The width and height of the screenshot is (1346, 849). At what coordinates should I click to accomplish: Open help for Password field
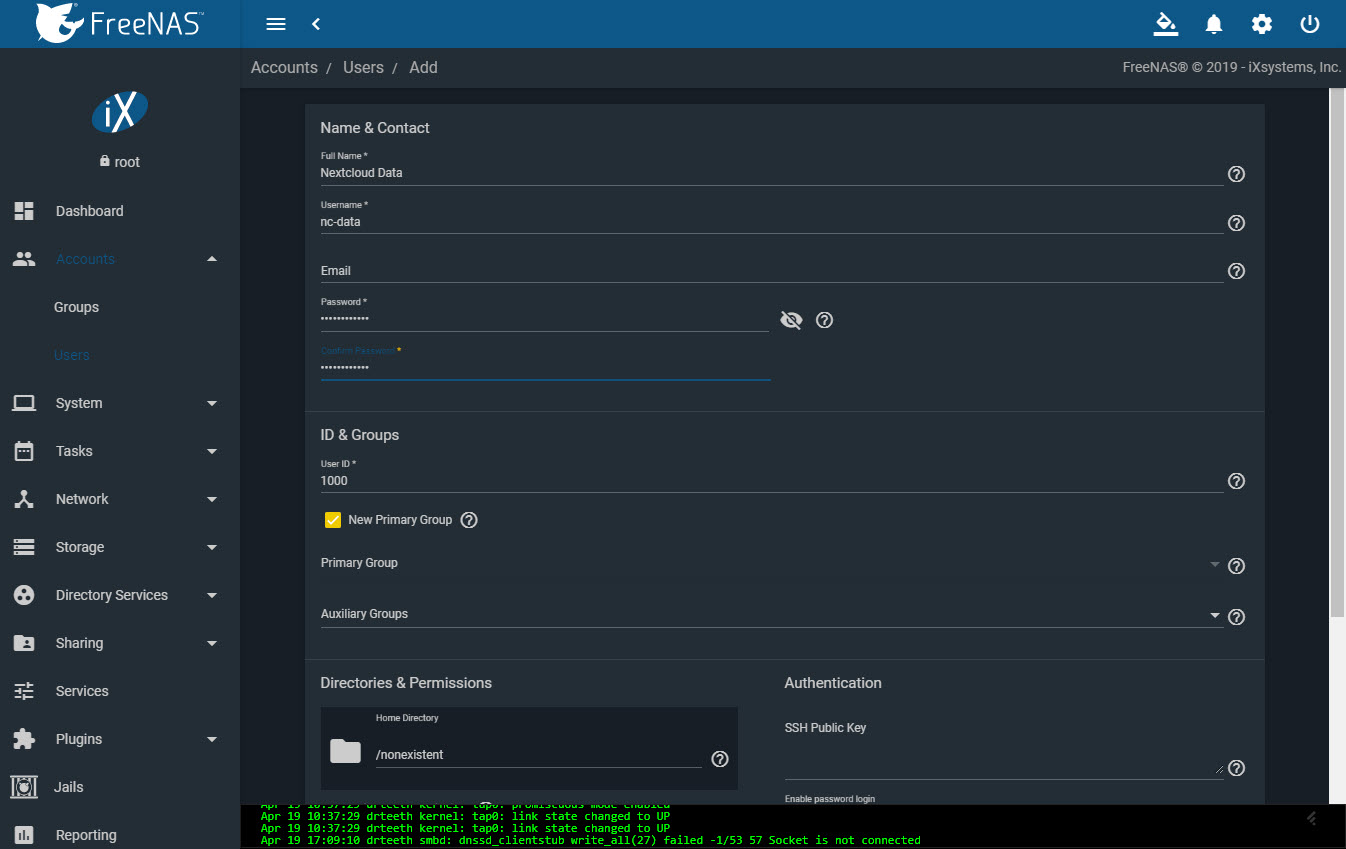click(824, 320)
